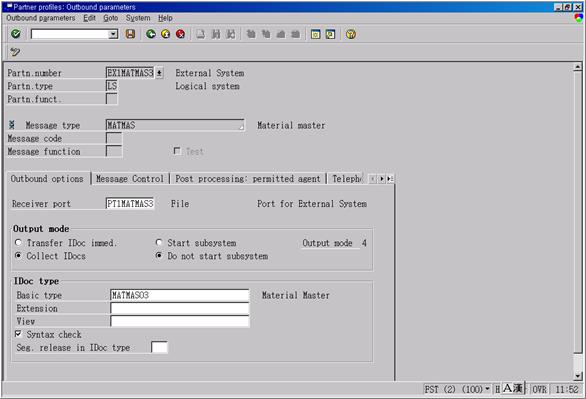Viewport: 586px width, 399px height.
Task: Select Transfer IDoc immed. radio button
Action: [x=18, y=242]
